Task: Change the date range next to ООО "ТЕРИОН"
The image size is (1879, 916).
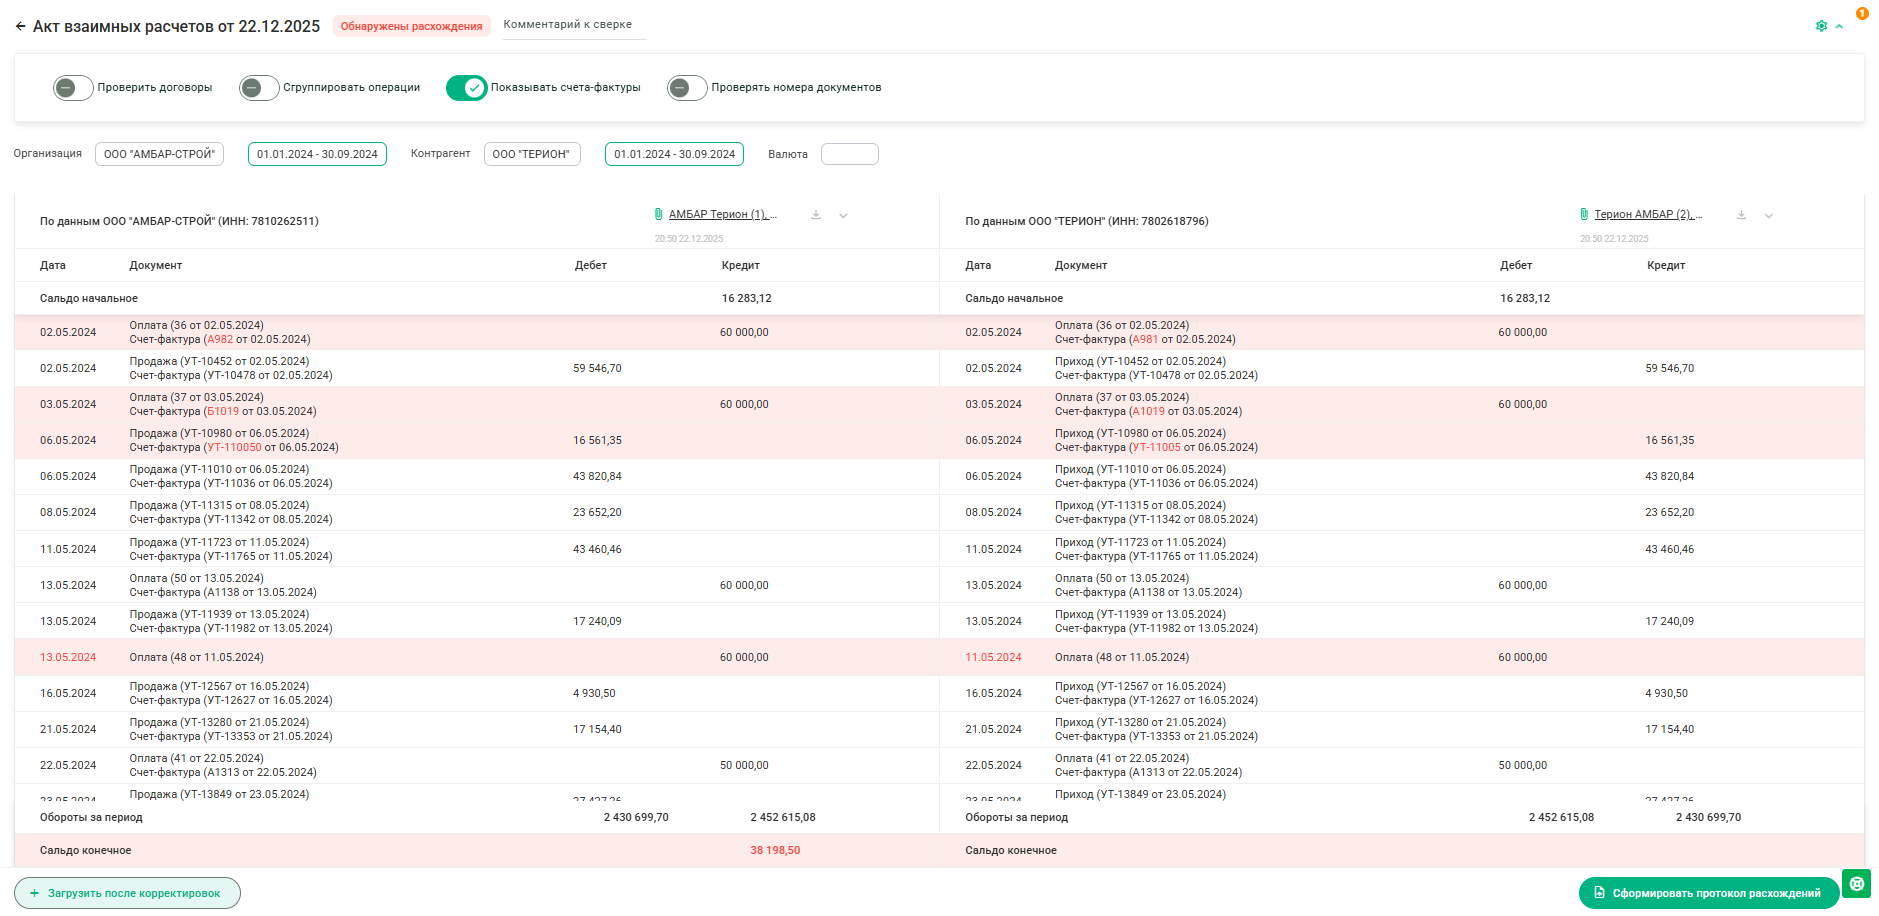Action: (674, 154)
